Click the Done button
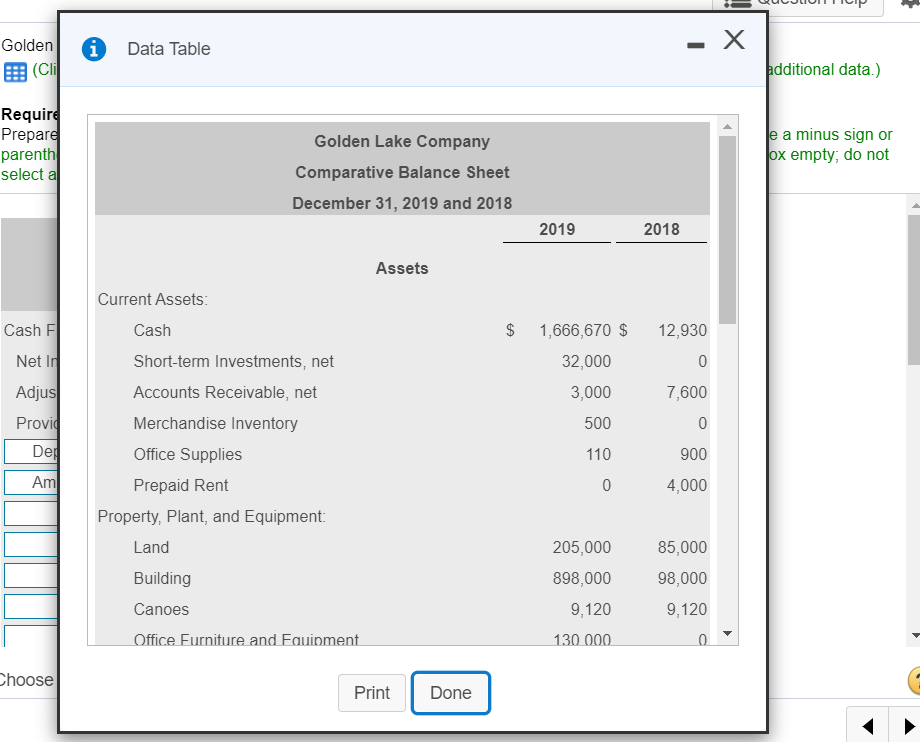This screenshot has height=742, width=920. click(x=451, y=693)
